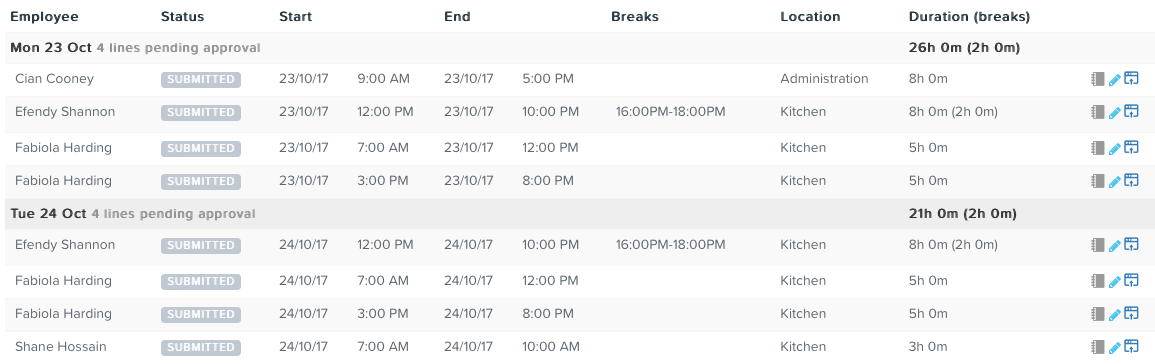Select Efendy Shannon's name on 23/10/17 row
This screenshot has width=1155, height=364.
(x=65, y=112)
